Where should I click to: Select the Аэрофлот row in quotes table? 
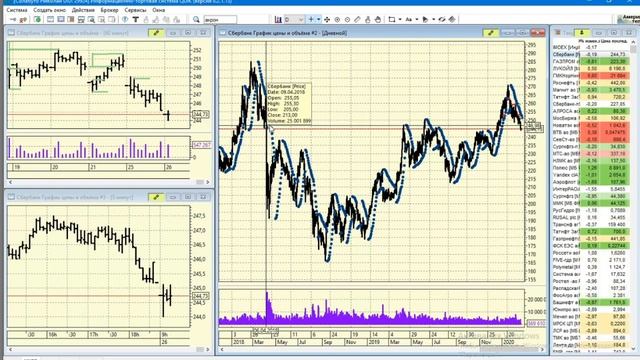591,182
